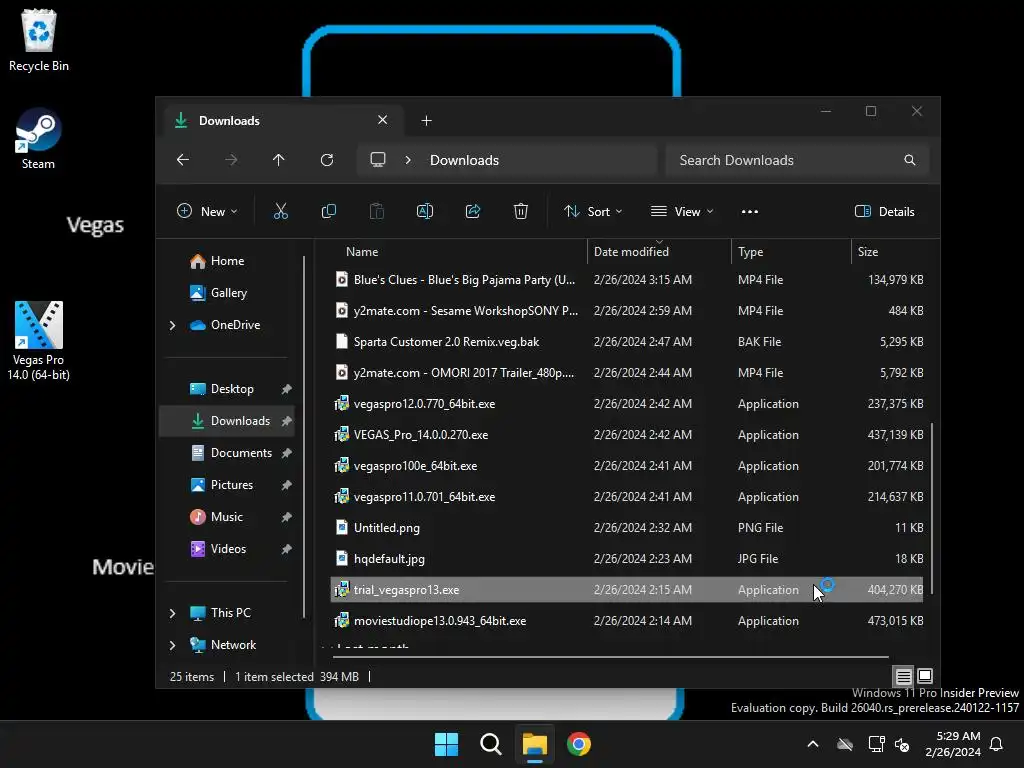1024x768 pixels.
Task: Sort by the Date modified column
Action: (660, 251)
